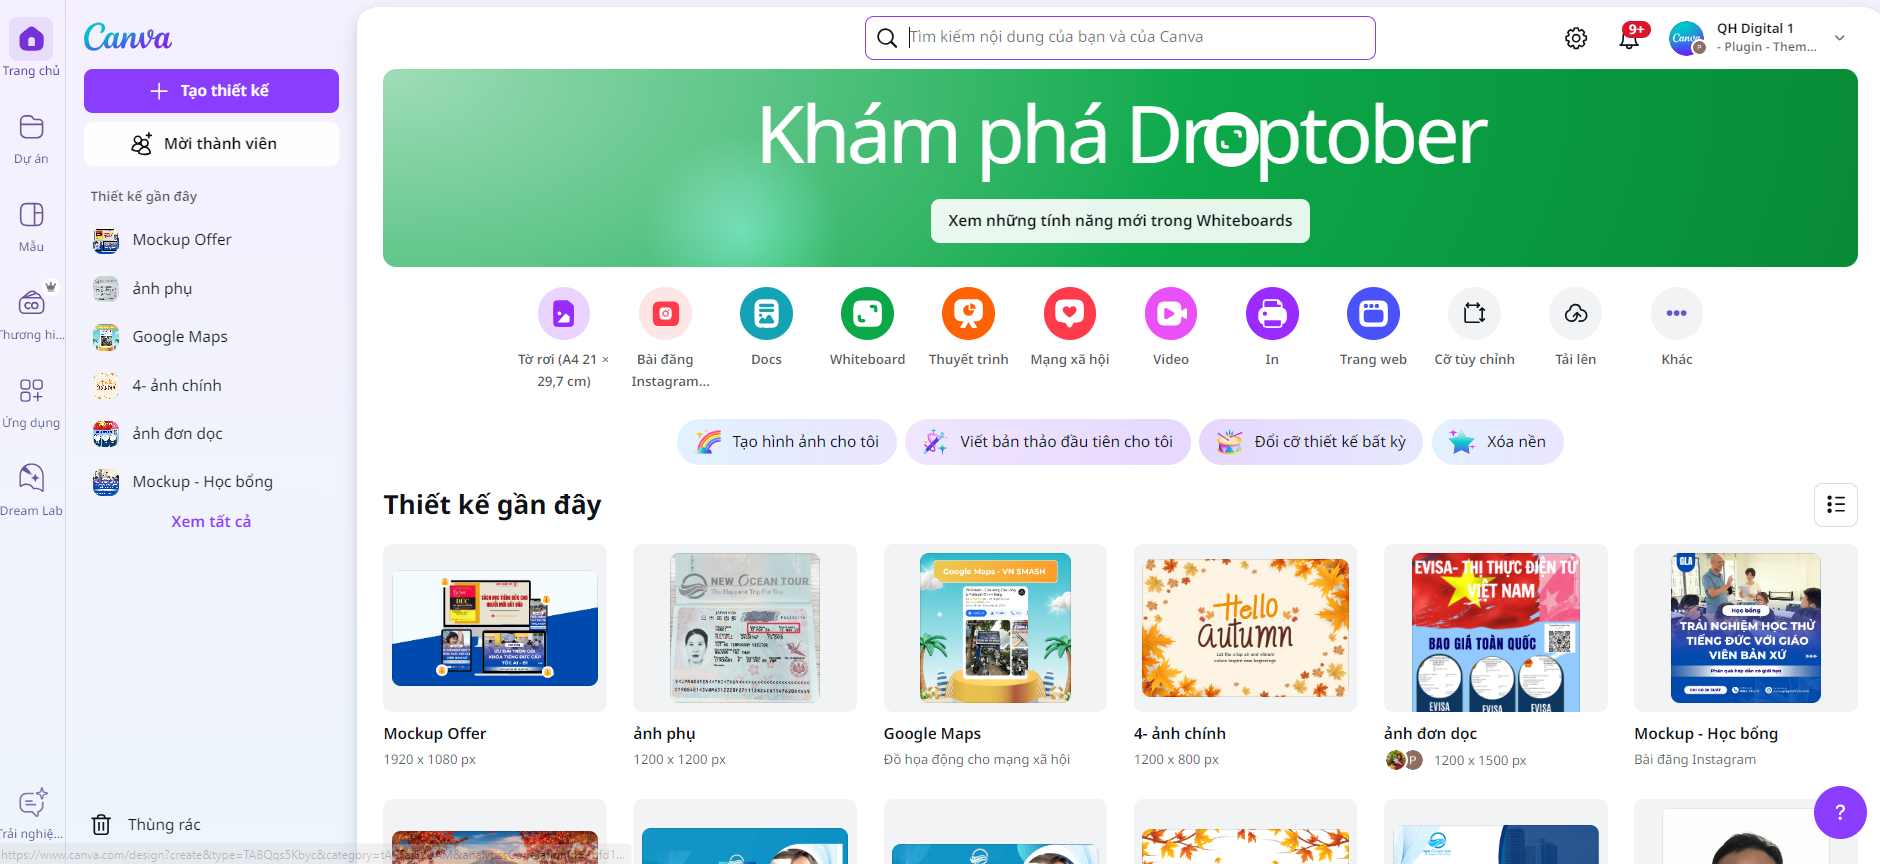Click the Xóa nền quick action
1880x864 pixels.
(1497, 442)
